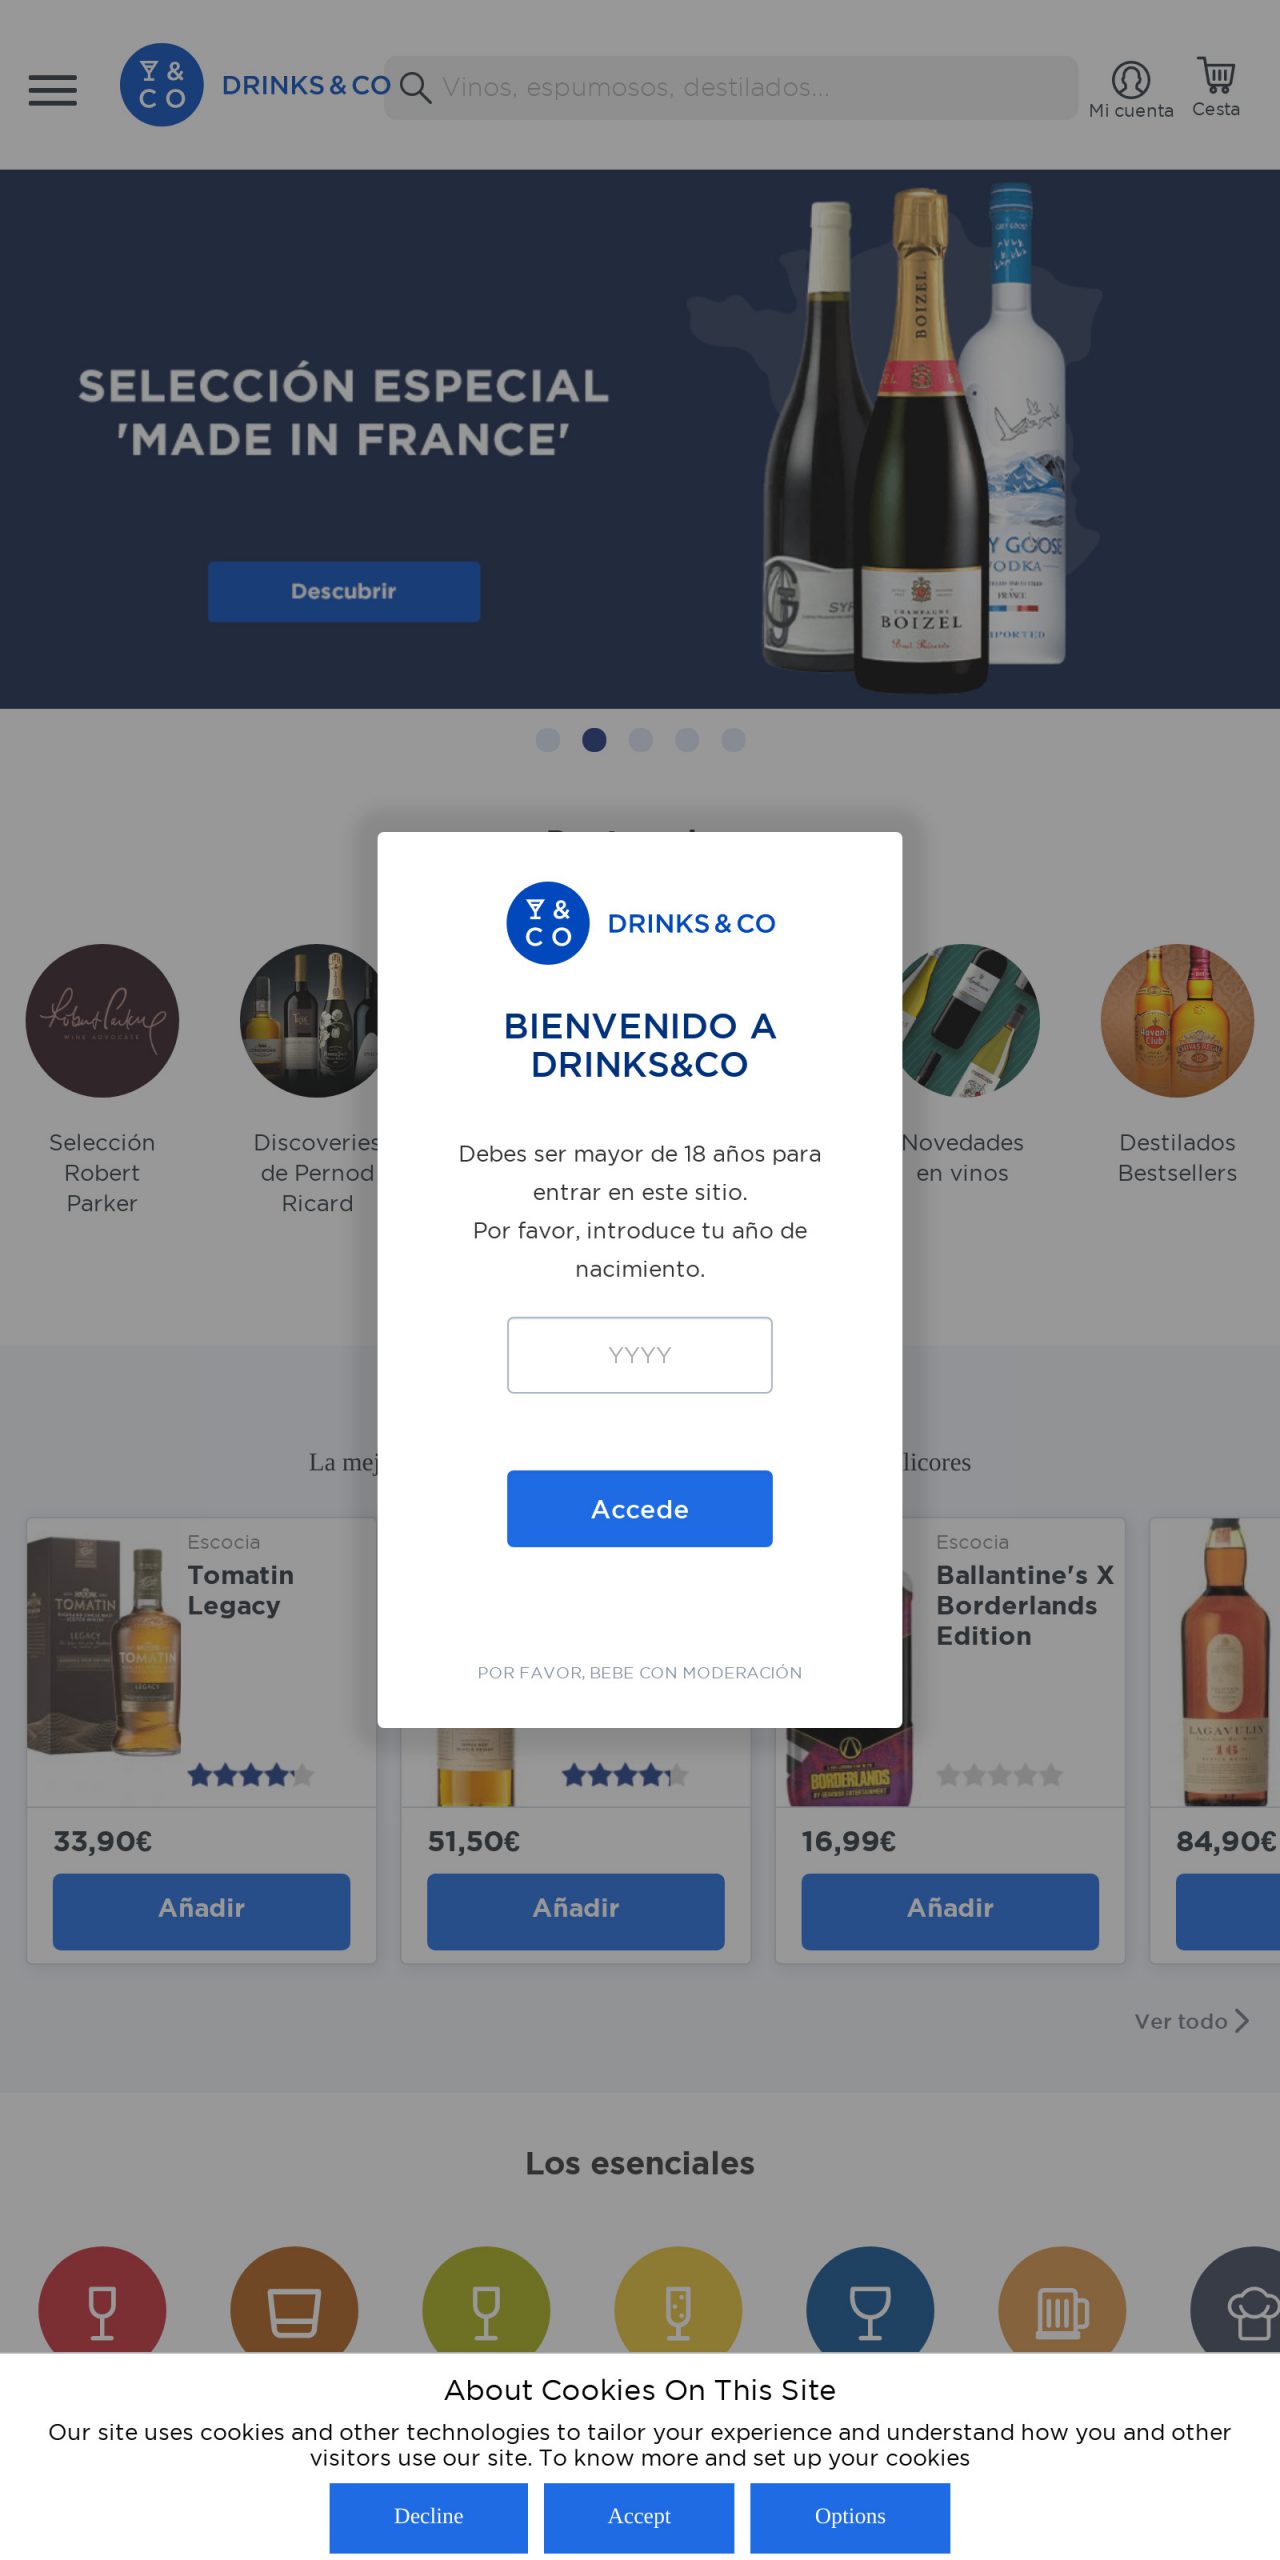Screen dimensions: 1280x2560
Task: Open the Cesta shopping cart
Action: click(x=1216, y=76)
